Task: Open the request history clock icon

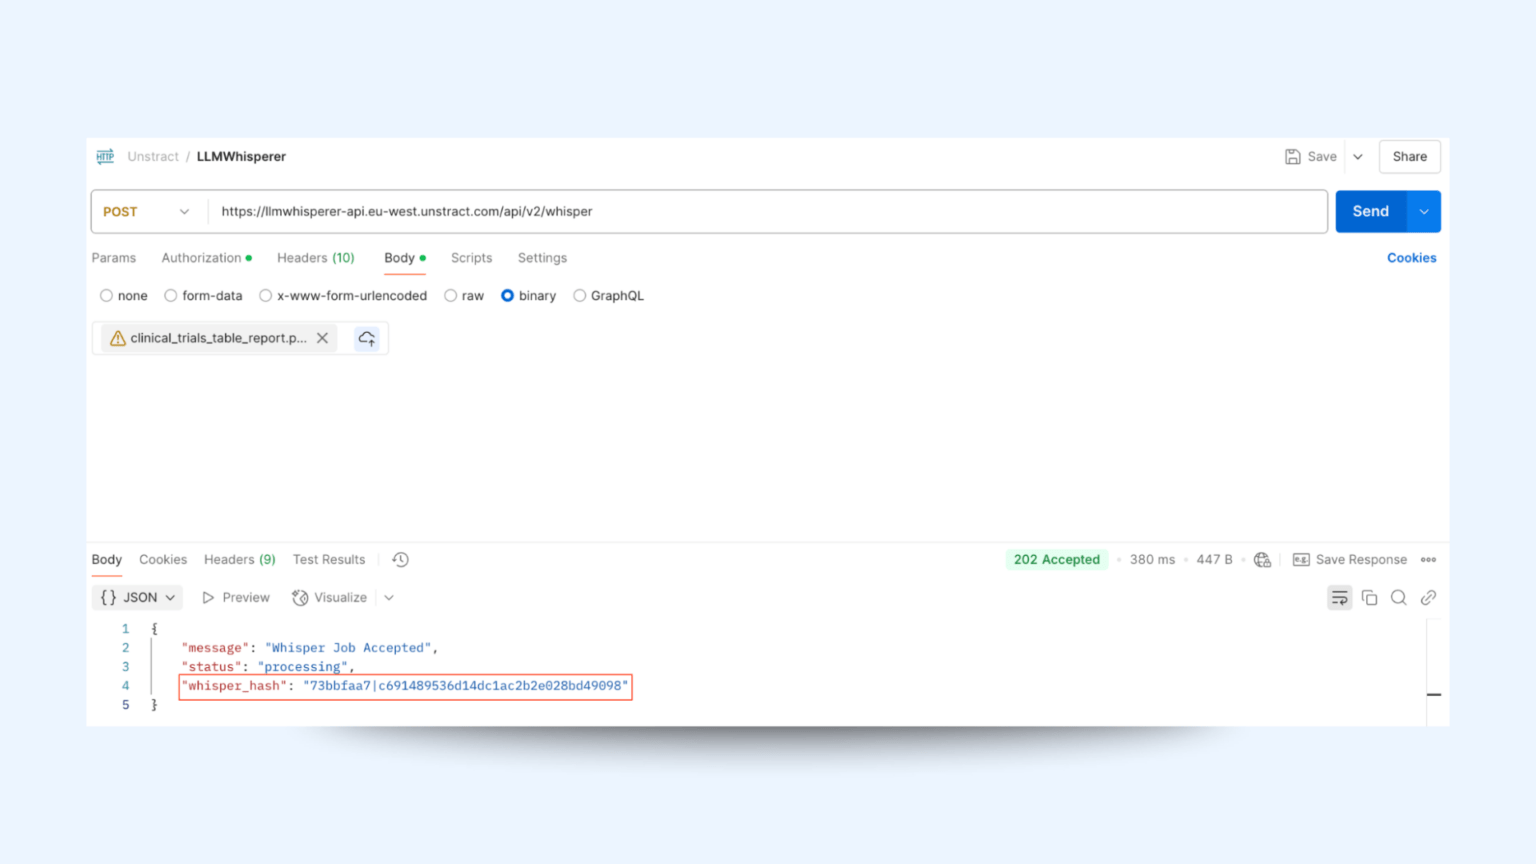Action: [400, 559]
